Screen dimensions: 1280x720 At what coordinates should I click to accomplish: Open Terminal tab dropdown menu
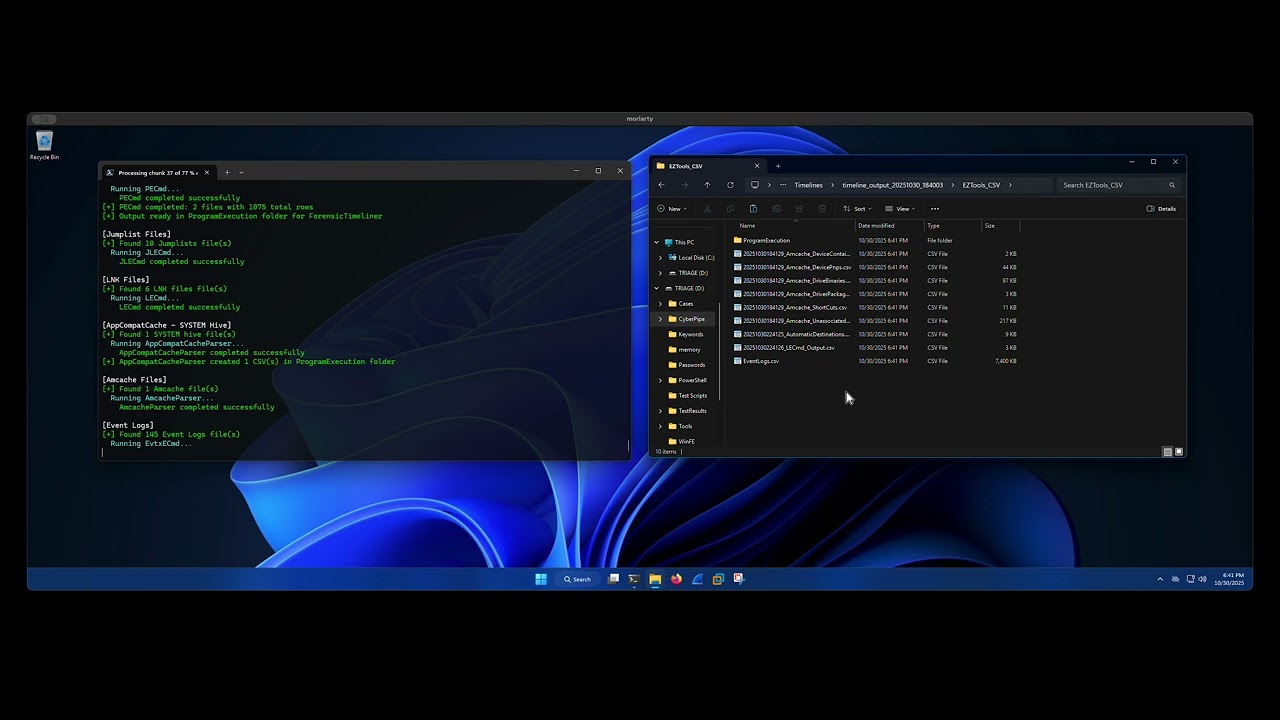(241, 172)
